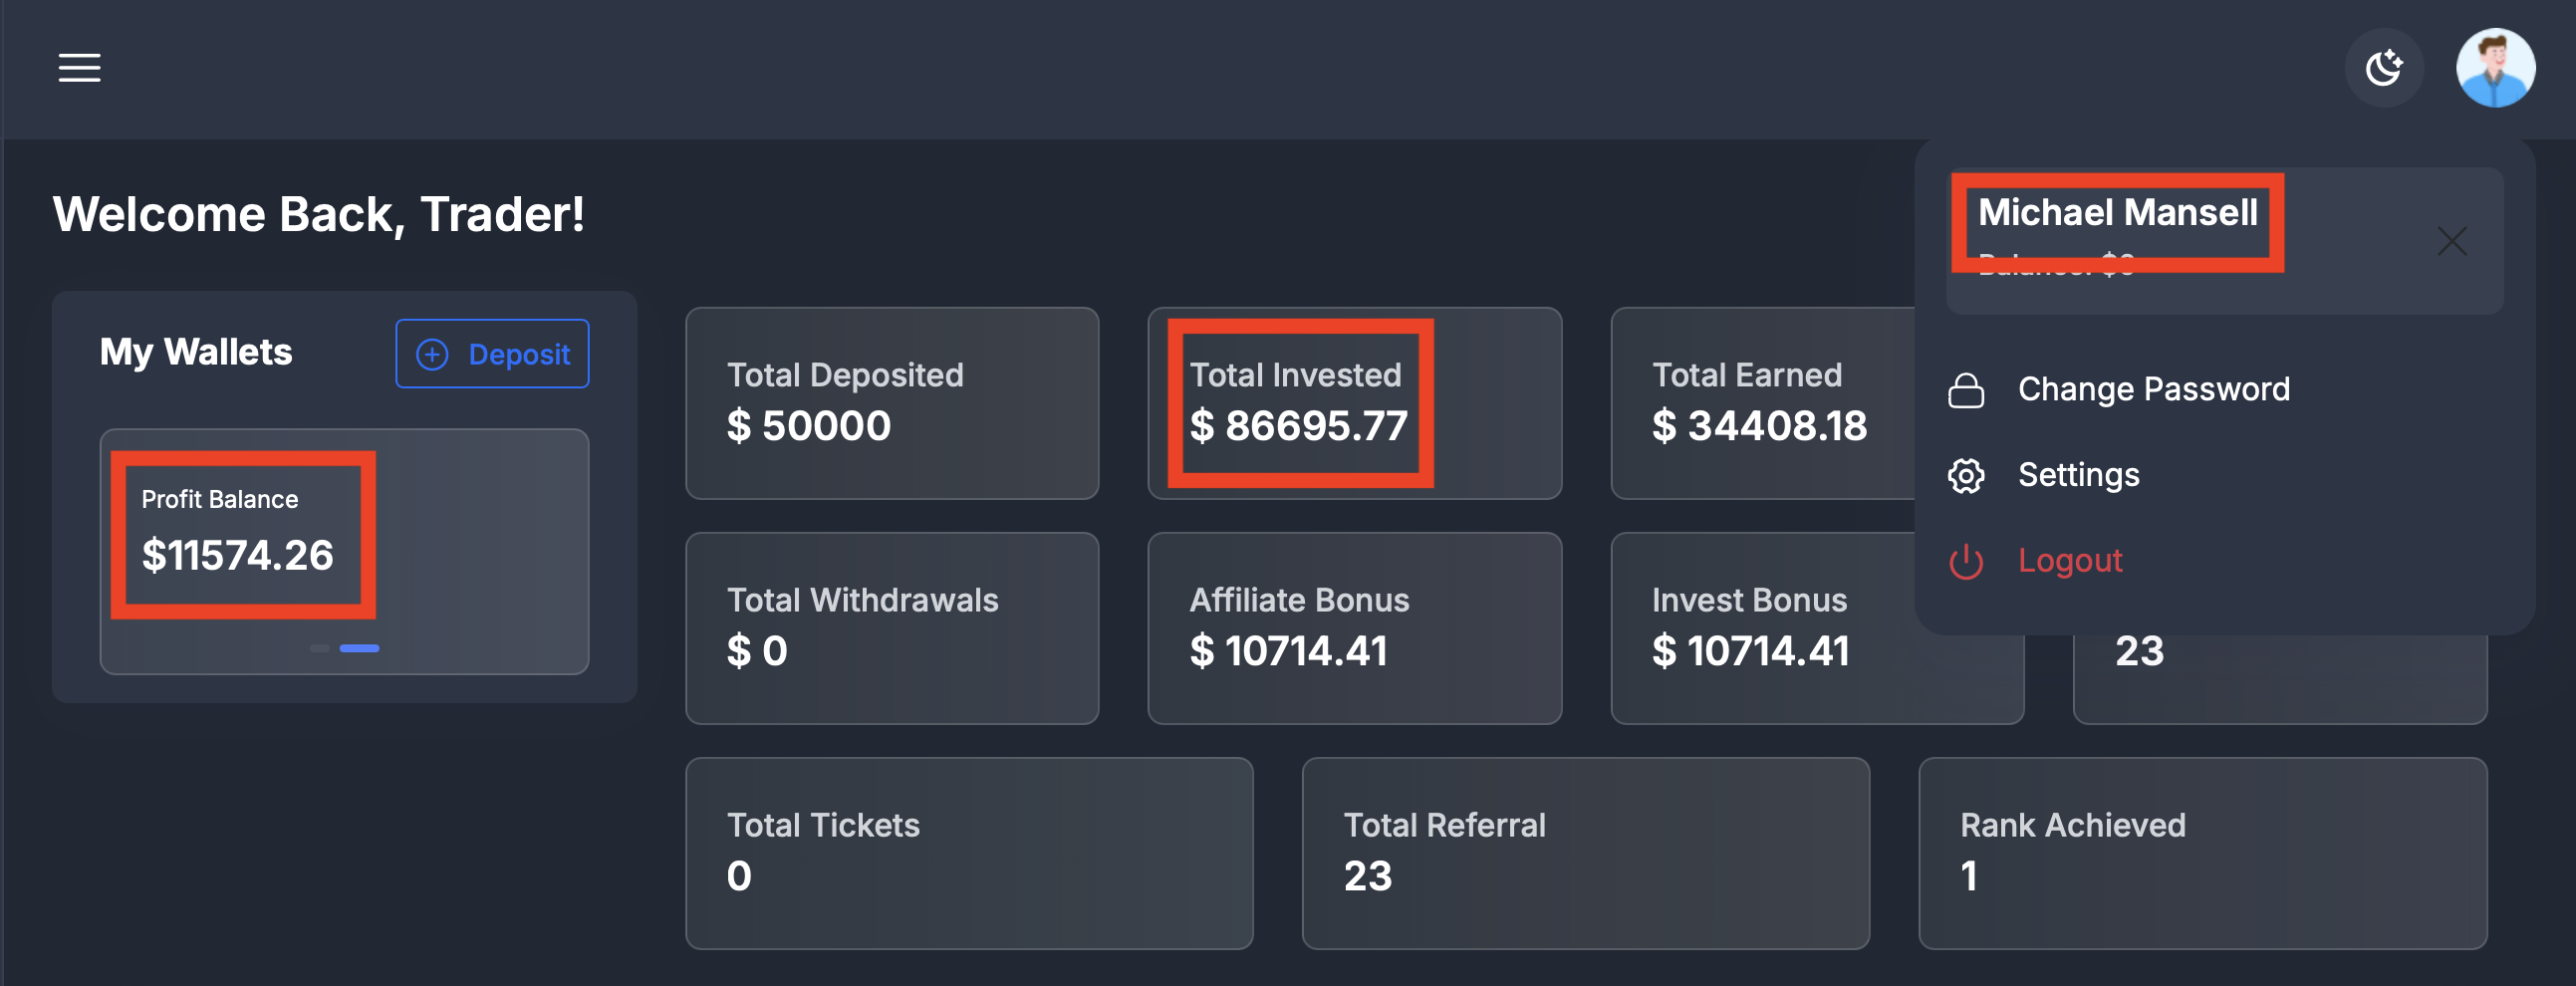Close the profile dropdown panel
This screenshot has width=2576, height=986.
coord(2451,241)
